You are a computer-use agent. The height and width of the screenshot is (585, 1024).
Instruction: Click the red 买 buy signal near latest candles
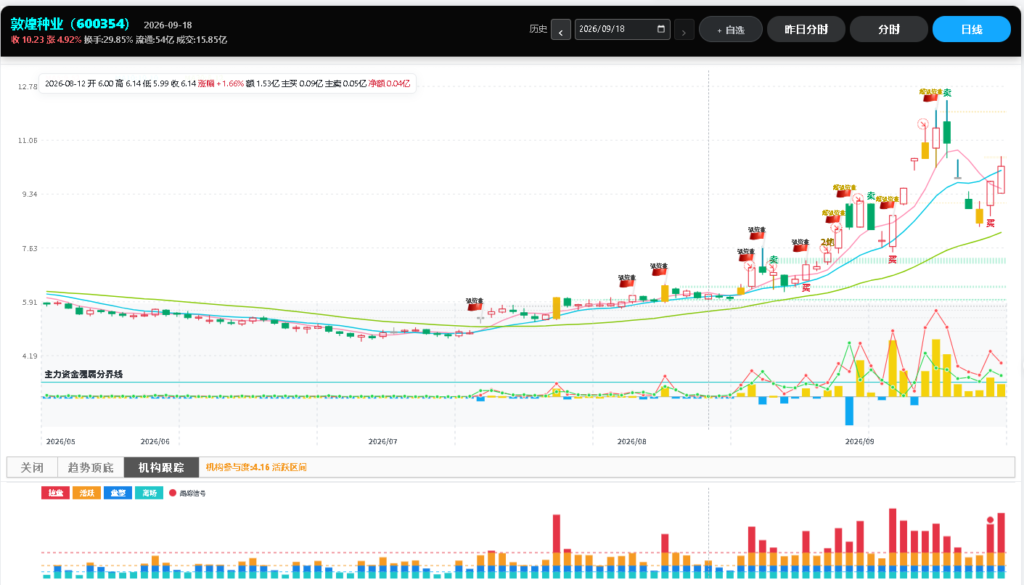pos(991,223)
